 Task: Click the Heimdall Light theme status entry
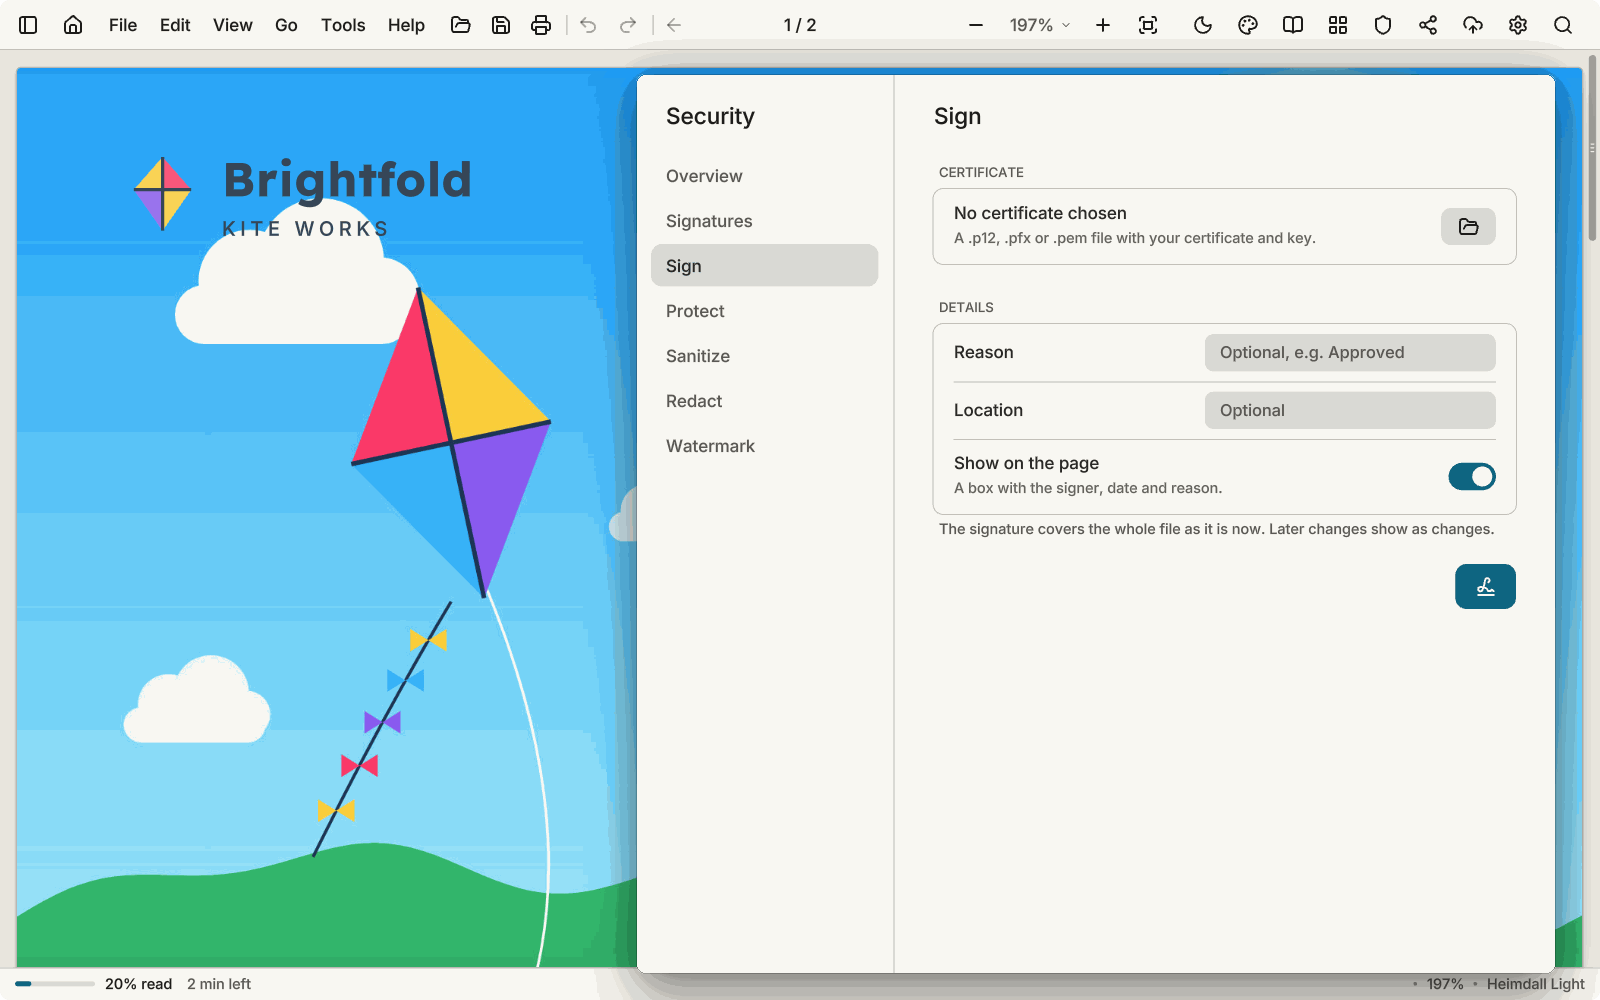pyautogui.click(x=1535, y=984)
